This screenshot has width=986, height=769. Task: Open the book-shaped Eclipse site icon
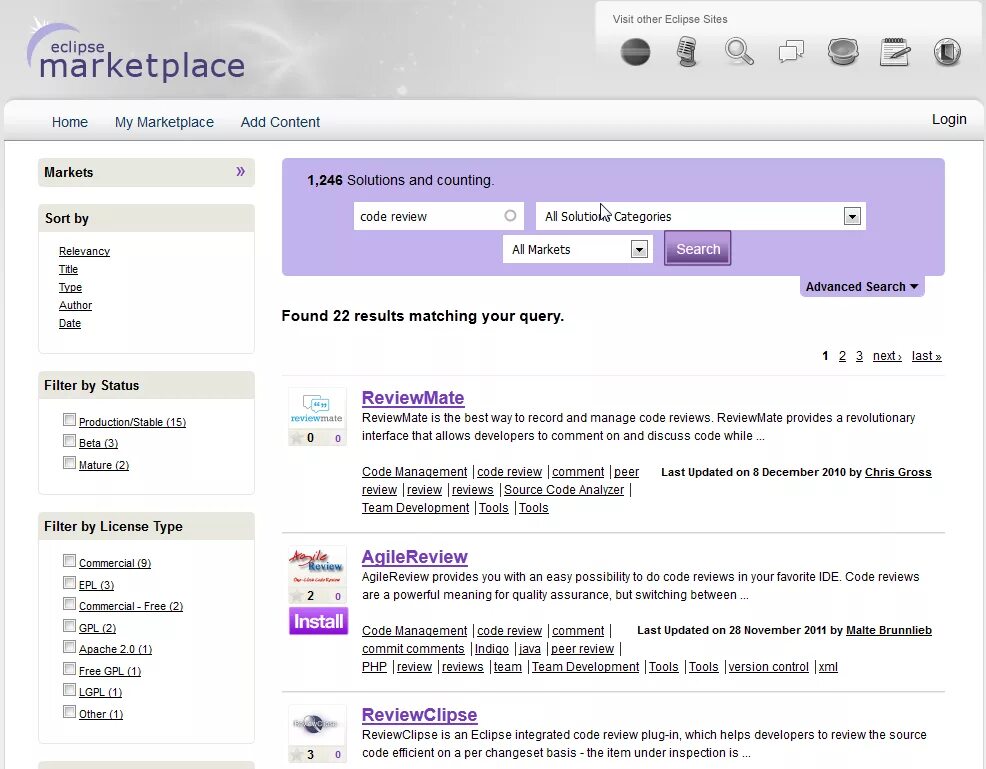(947, 52)
